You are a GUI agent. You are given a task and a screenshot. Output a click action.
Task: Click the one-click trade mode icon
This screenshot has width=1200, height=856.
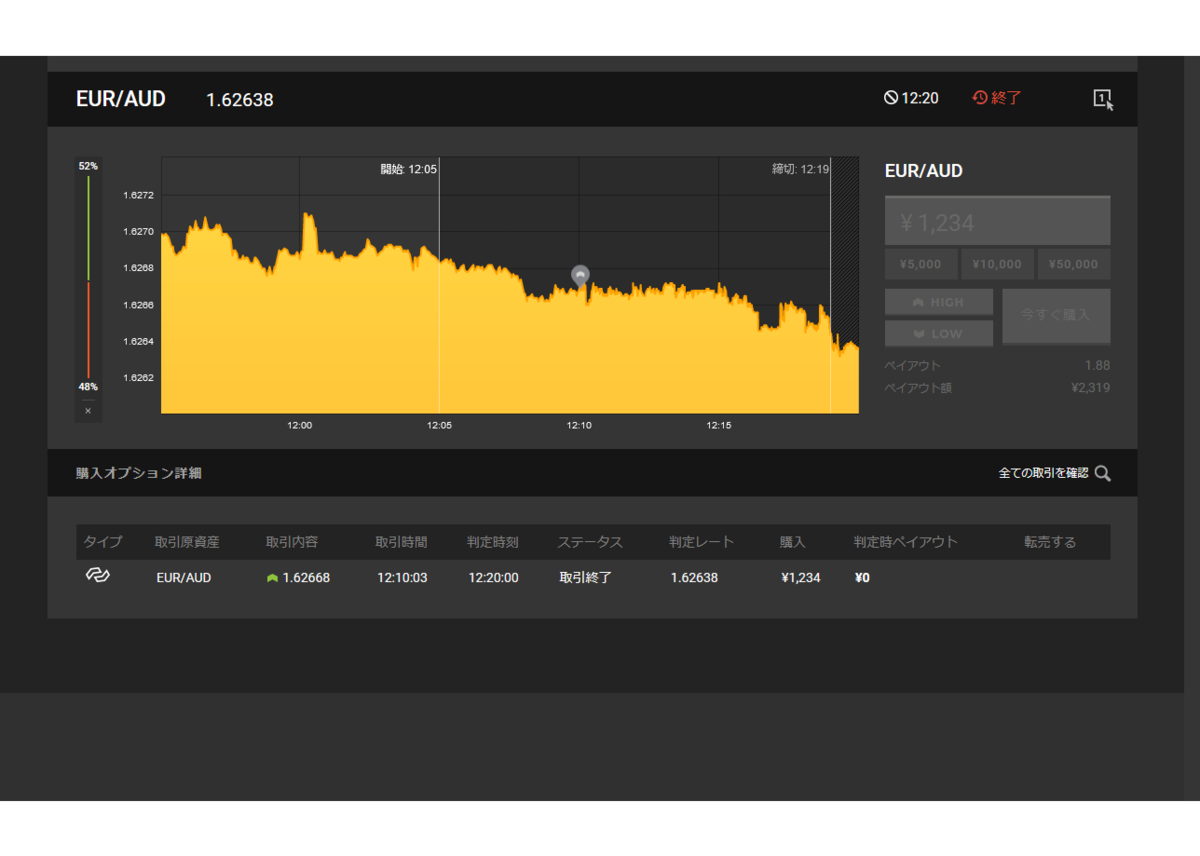click(1103, 99)
